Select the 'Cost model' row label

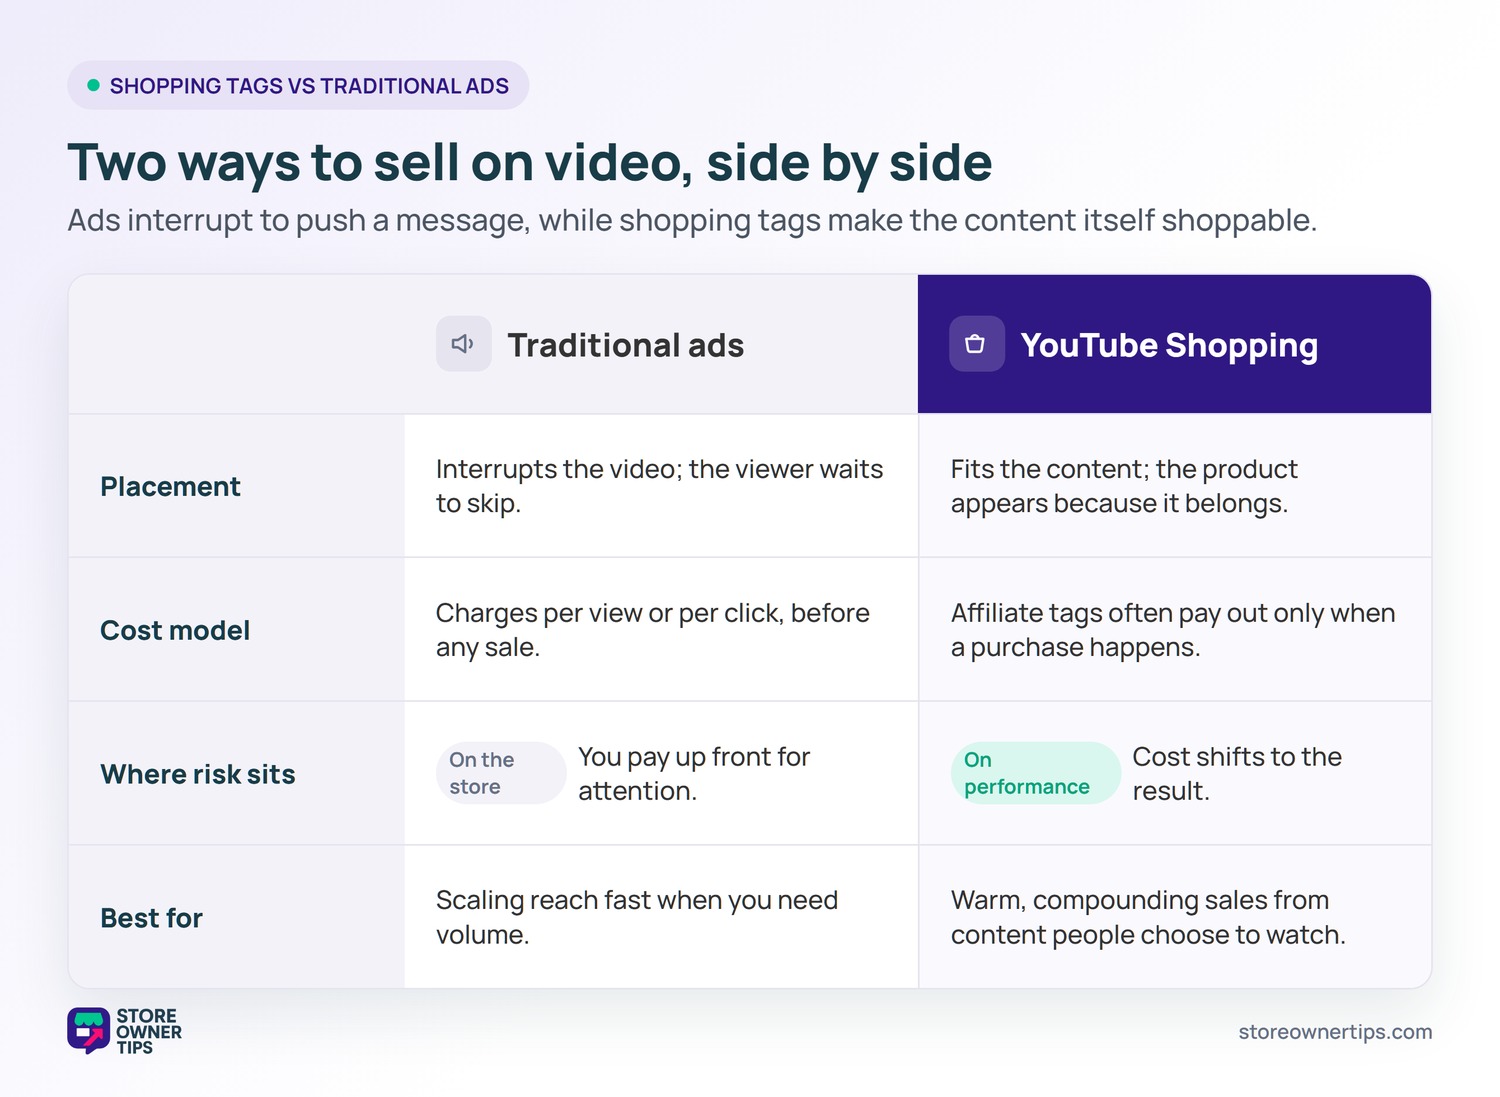[175, 630]
